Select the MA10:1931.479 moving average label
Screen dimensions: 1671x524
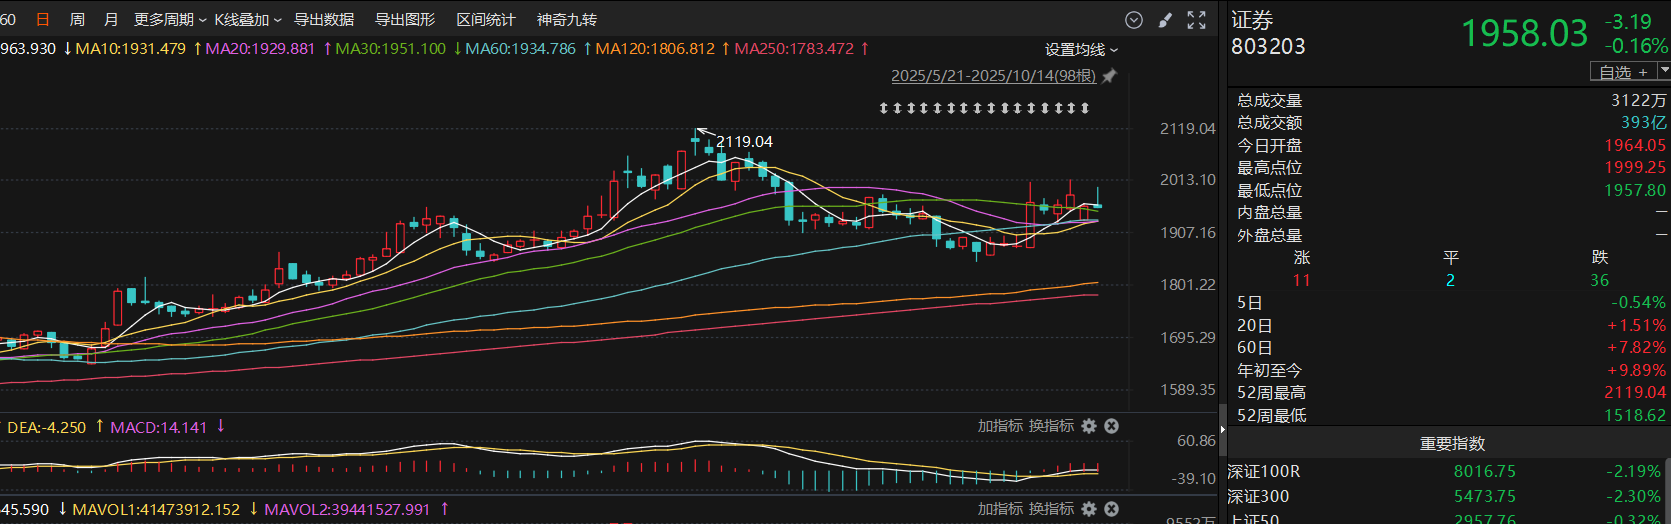(131, 48)
